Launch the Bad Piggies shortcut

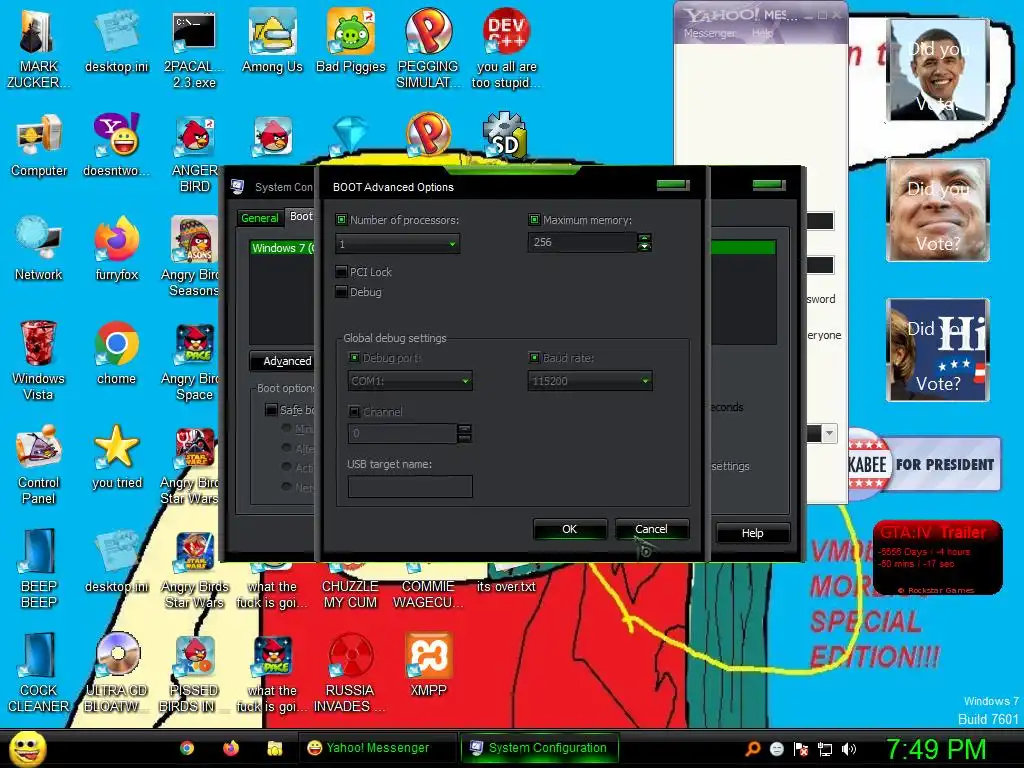point(351,41)
